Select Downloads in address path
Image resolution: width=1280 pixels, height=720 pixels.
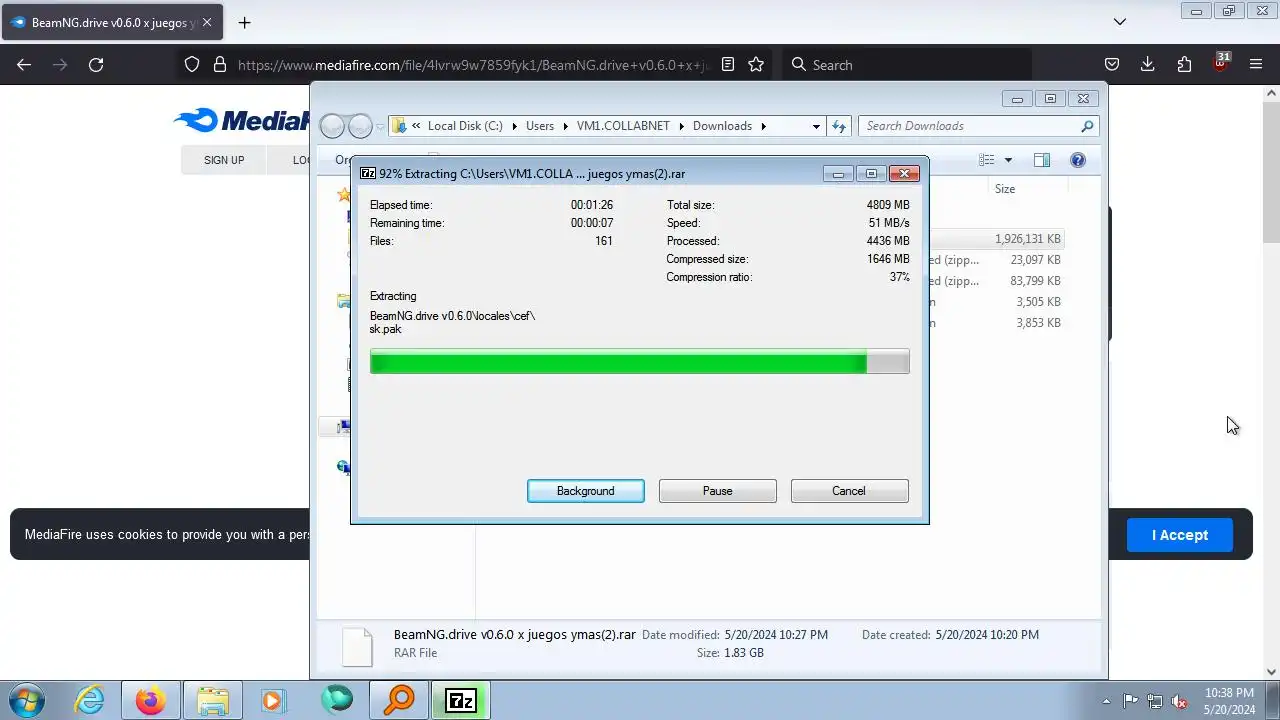(x=722, y=126)
